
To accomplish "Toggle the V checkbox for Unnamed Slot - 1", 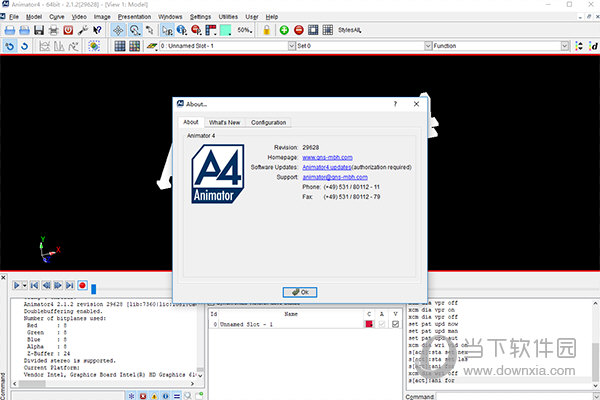I will coord(395,324).
